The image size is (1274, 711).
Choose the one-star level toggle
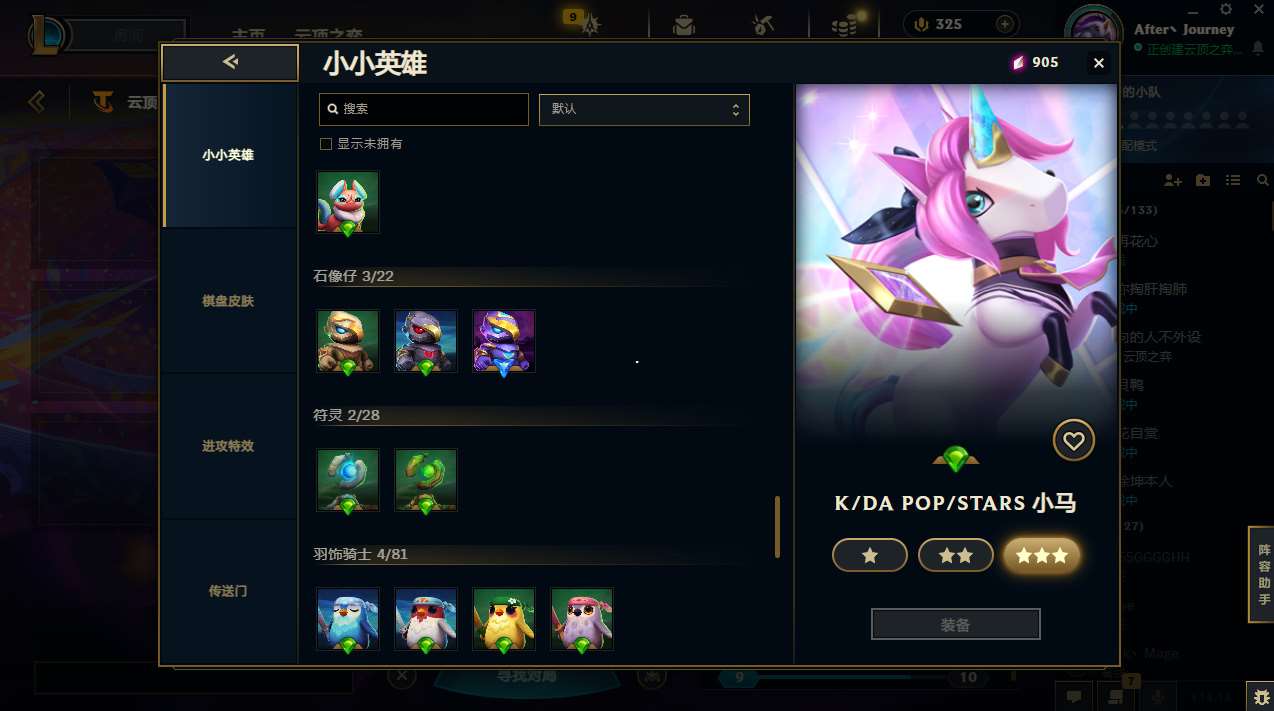(870, 555)
